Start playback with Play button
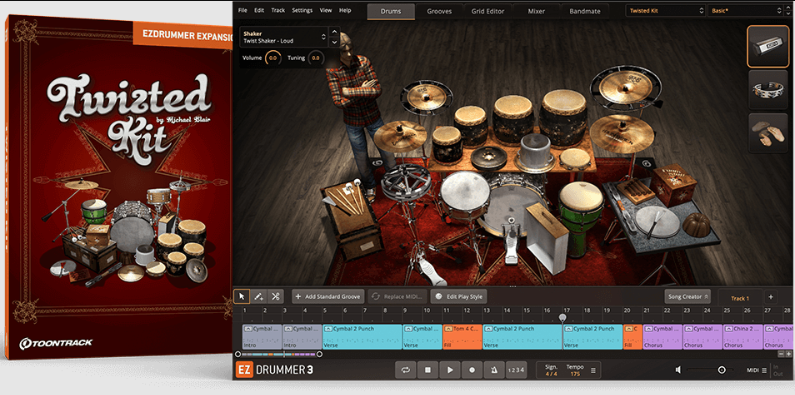Screen dimensions: 795x395 coord(450,370)
